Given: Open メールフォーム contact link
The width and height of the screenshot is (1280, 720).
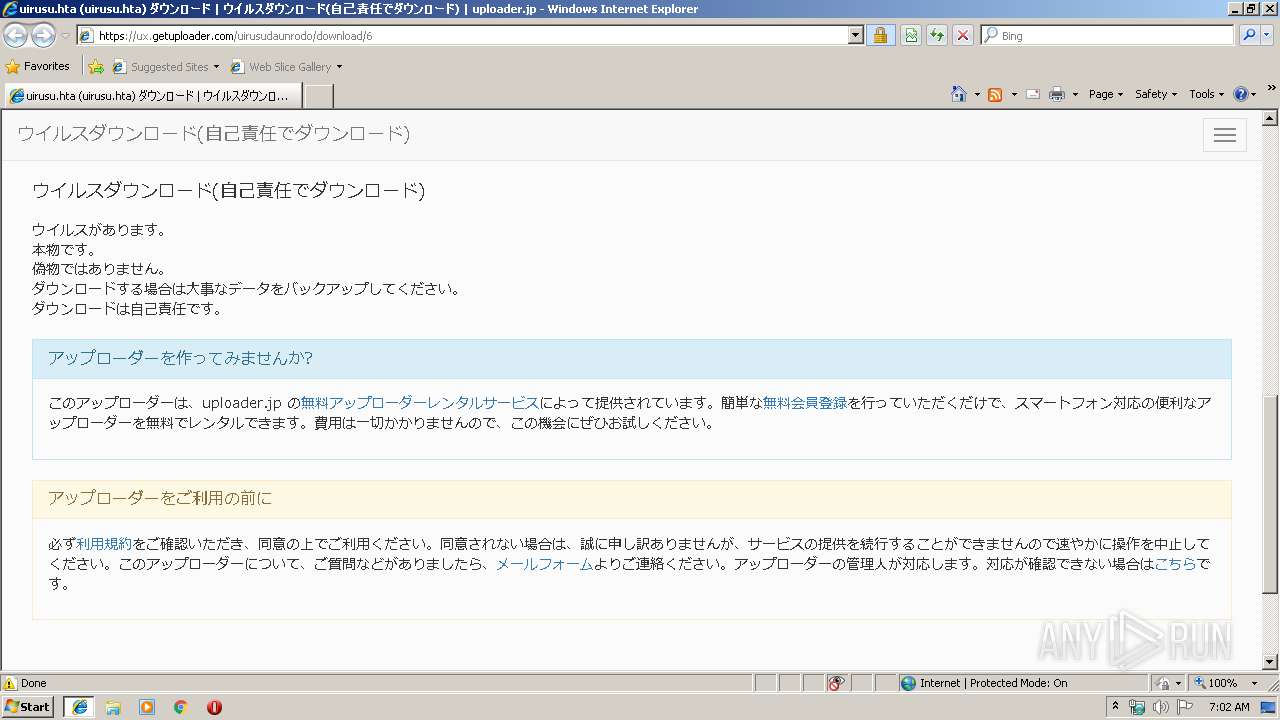Looking at the screenshot, I should point(545,564).
